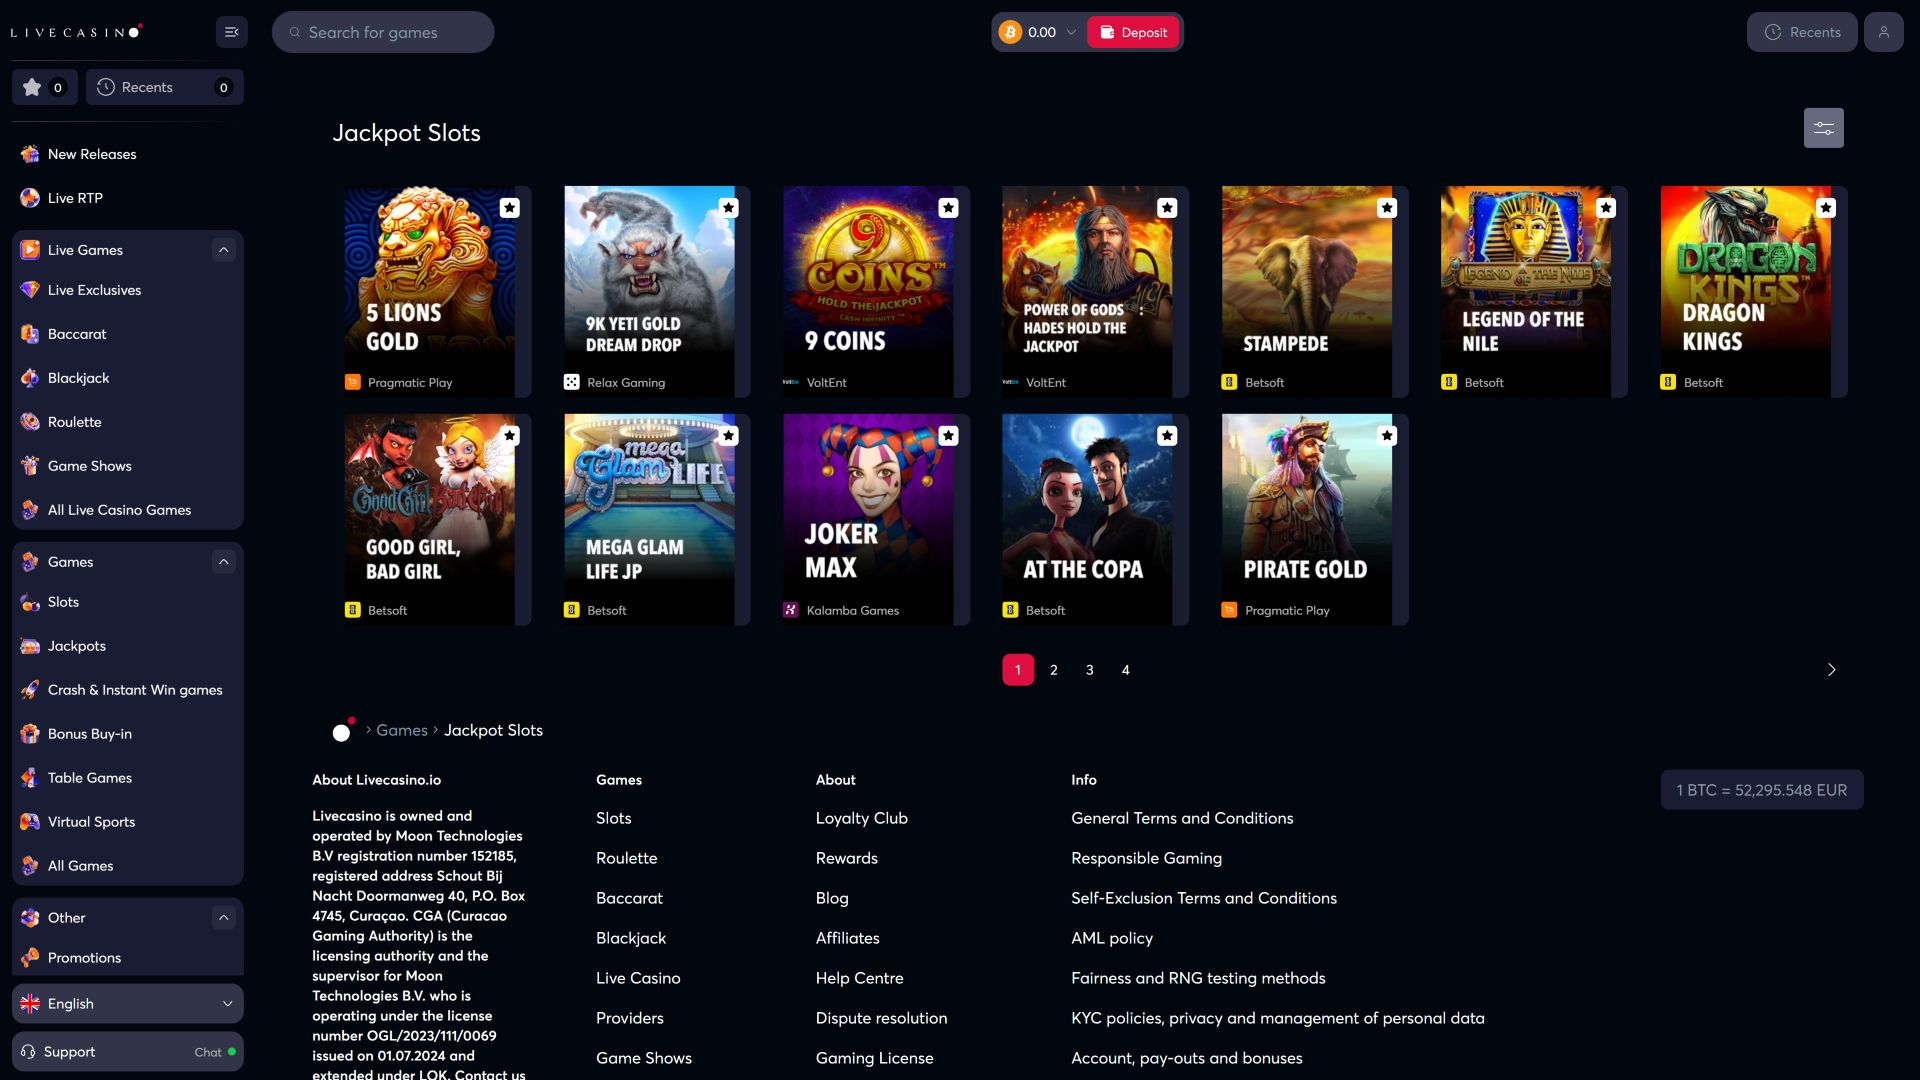Image resolution: width=1920 pixels, height=1080 pixels.
Task: Click the Game Shows sidebar icon
Action: point(30,466)
